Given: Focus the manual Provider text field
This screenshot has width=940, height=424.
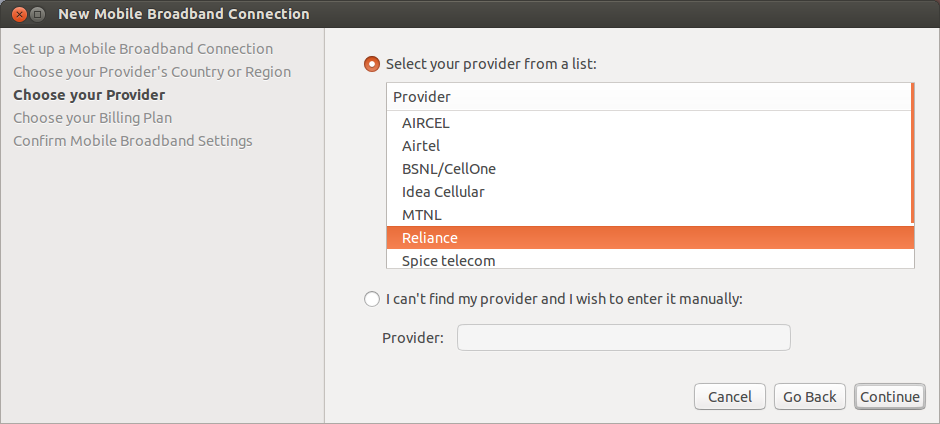Looking at the screenshot, I should [x=623, y=338].
